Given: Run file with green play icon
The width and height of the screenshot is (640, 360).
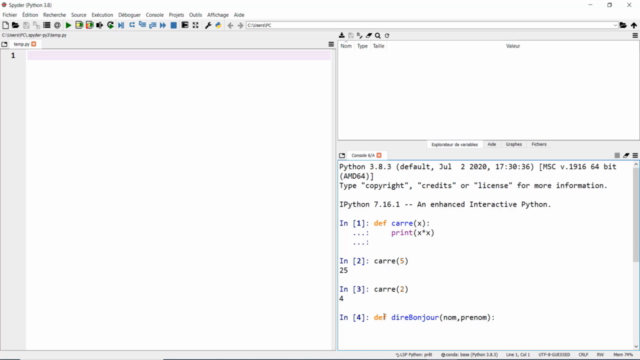Looking at the screenshot, I should tap(68, 25).
